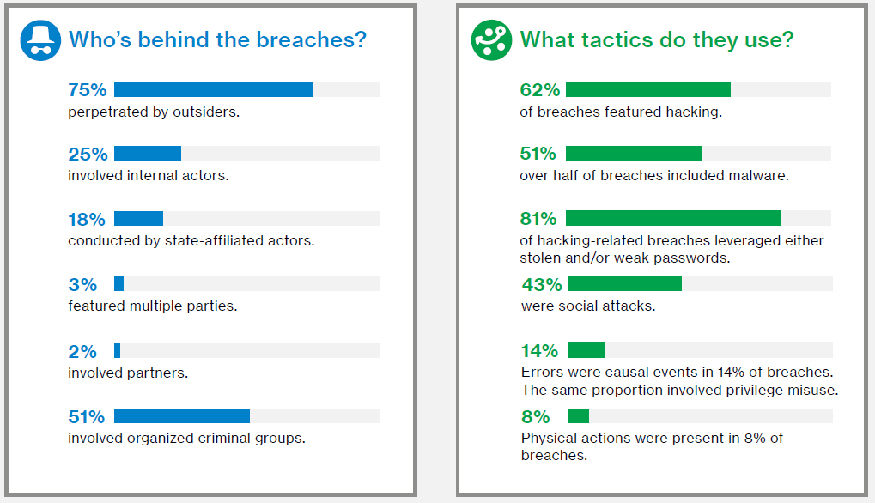Click the "were social attacks" caption

[x=588, y=306]
